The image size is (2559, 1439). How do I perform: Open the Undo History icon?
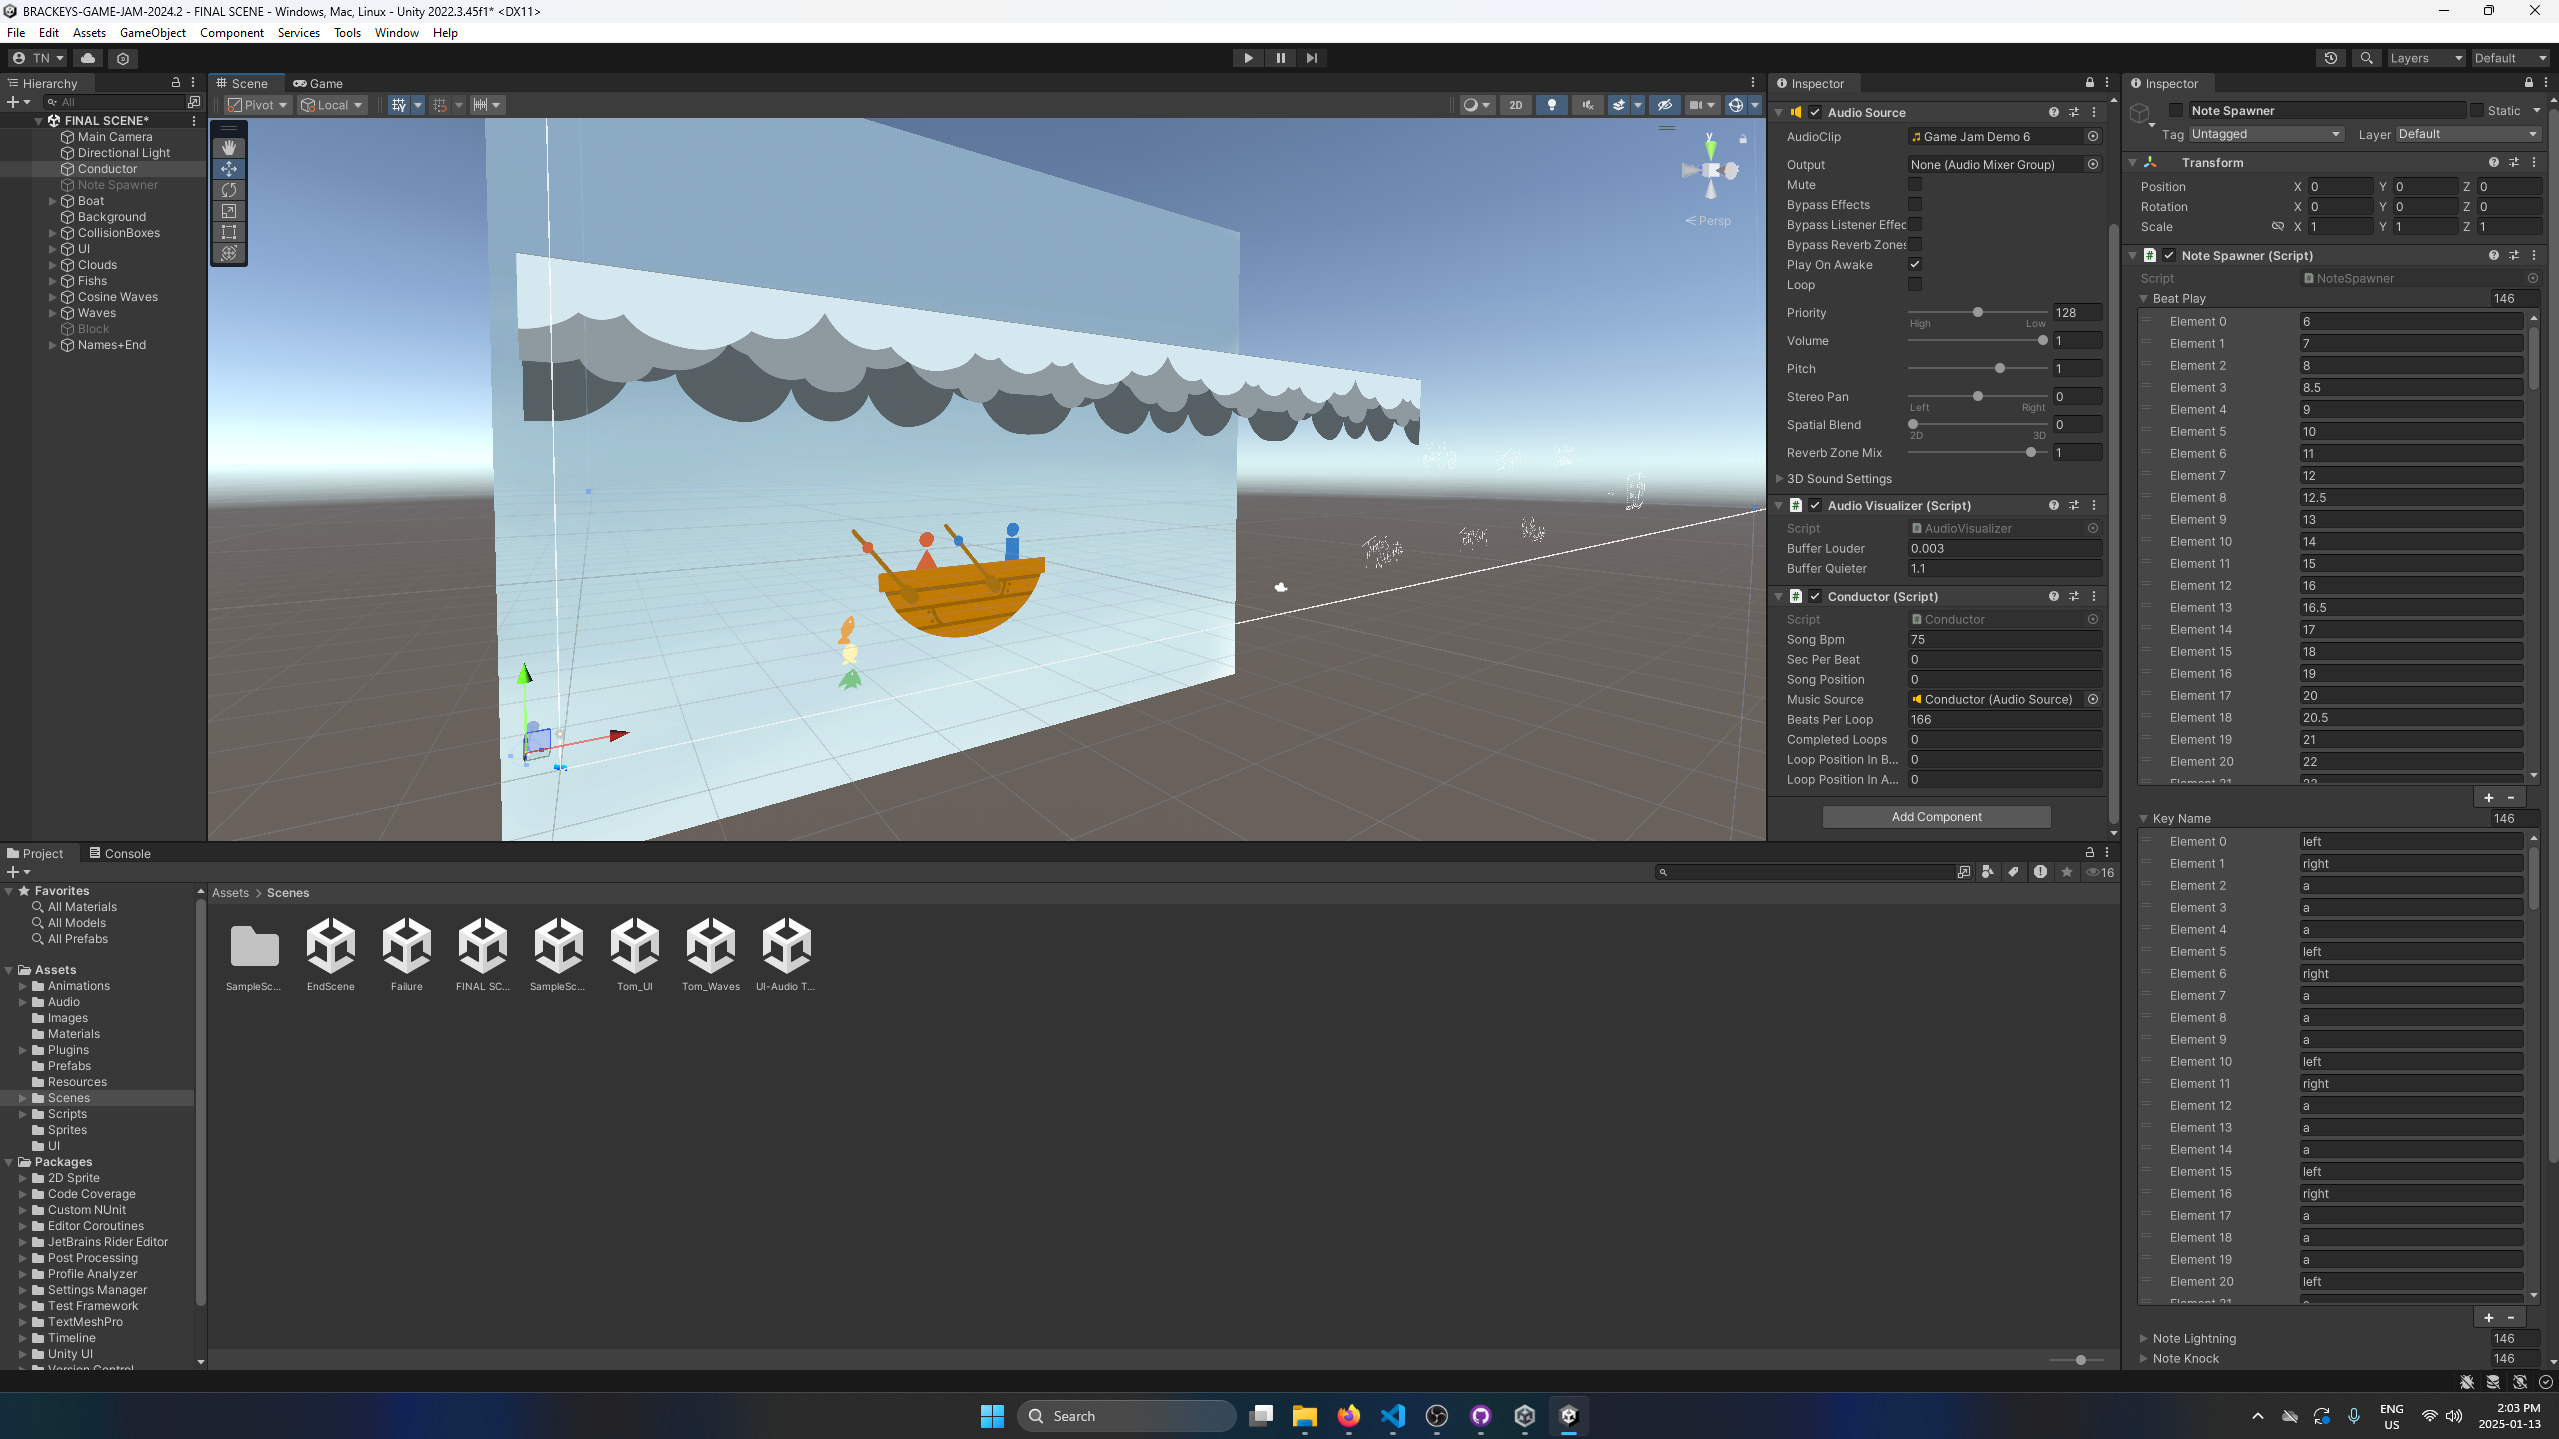2330,58
